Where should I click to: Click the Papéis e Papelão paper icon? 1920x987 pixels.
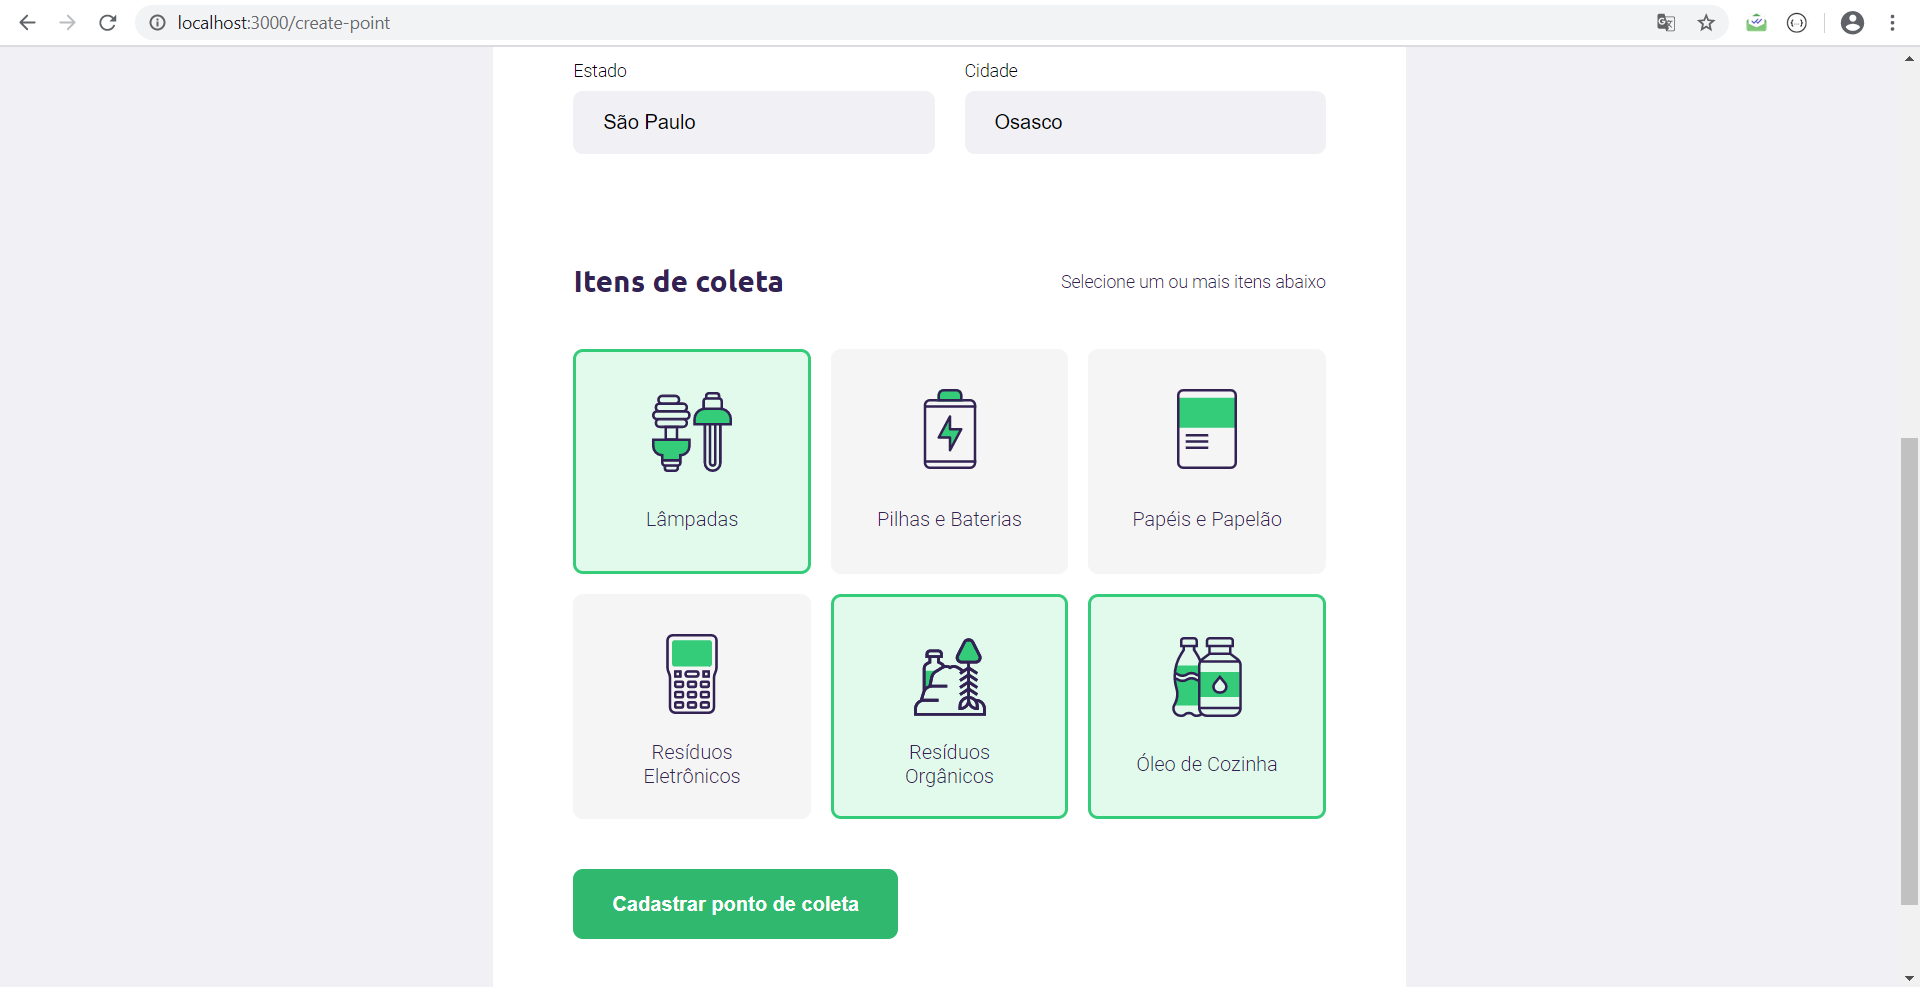pyautogui.click(x=1206, y=430)
